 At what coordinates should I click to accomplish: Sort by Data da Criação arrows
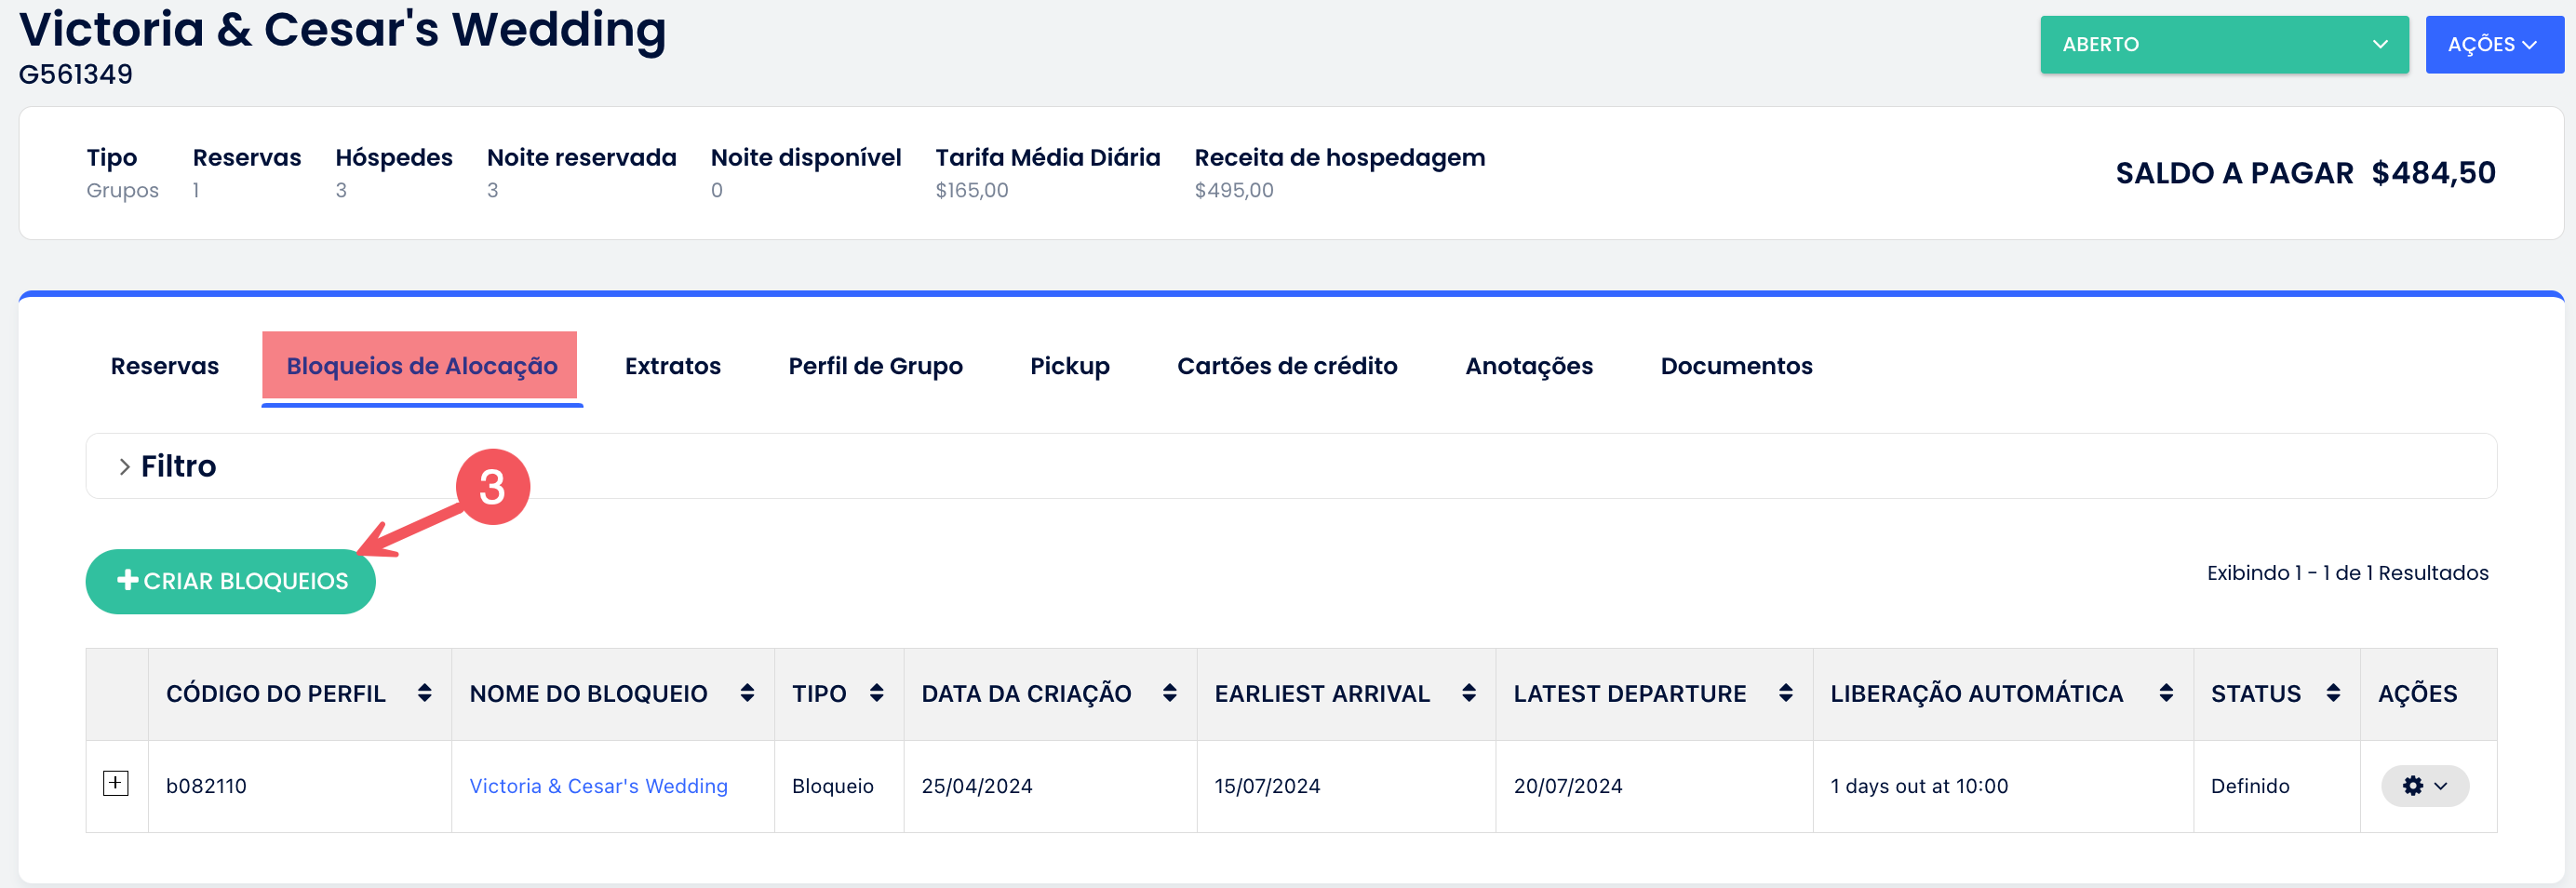1169,693
